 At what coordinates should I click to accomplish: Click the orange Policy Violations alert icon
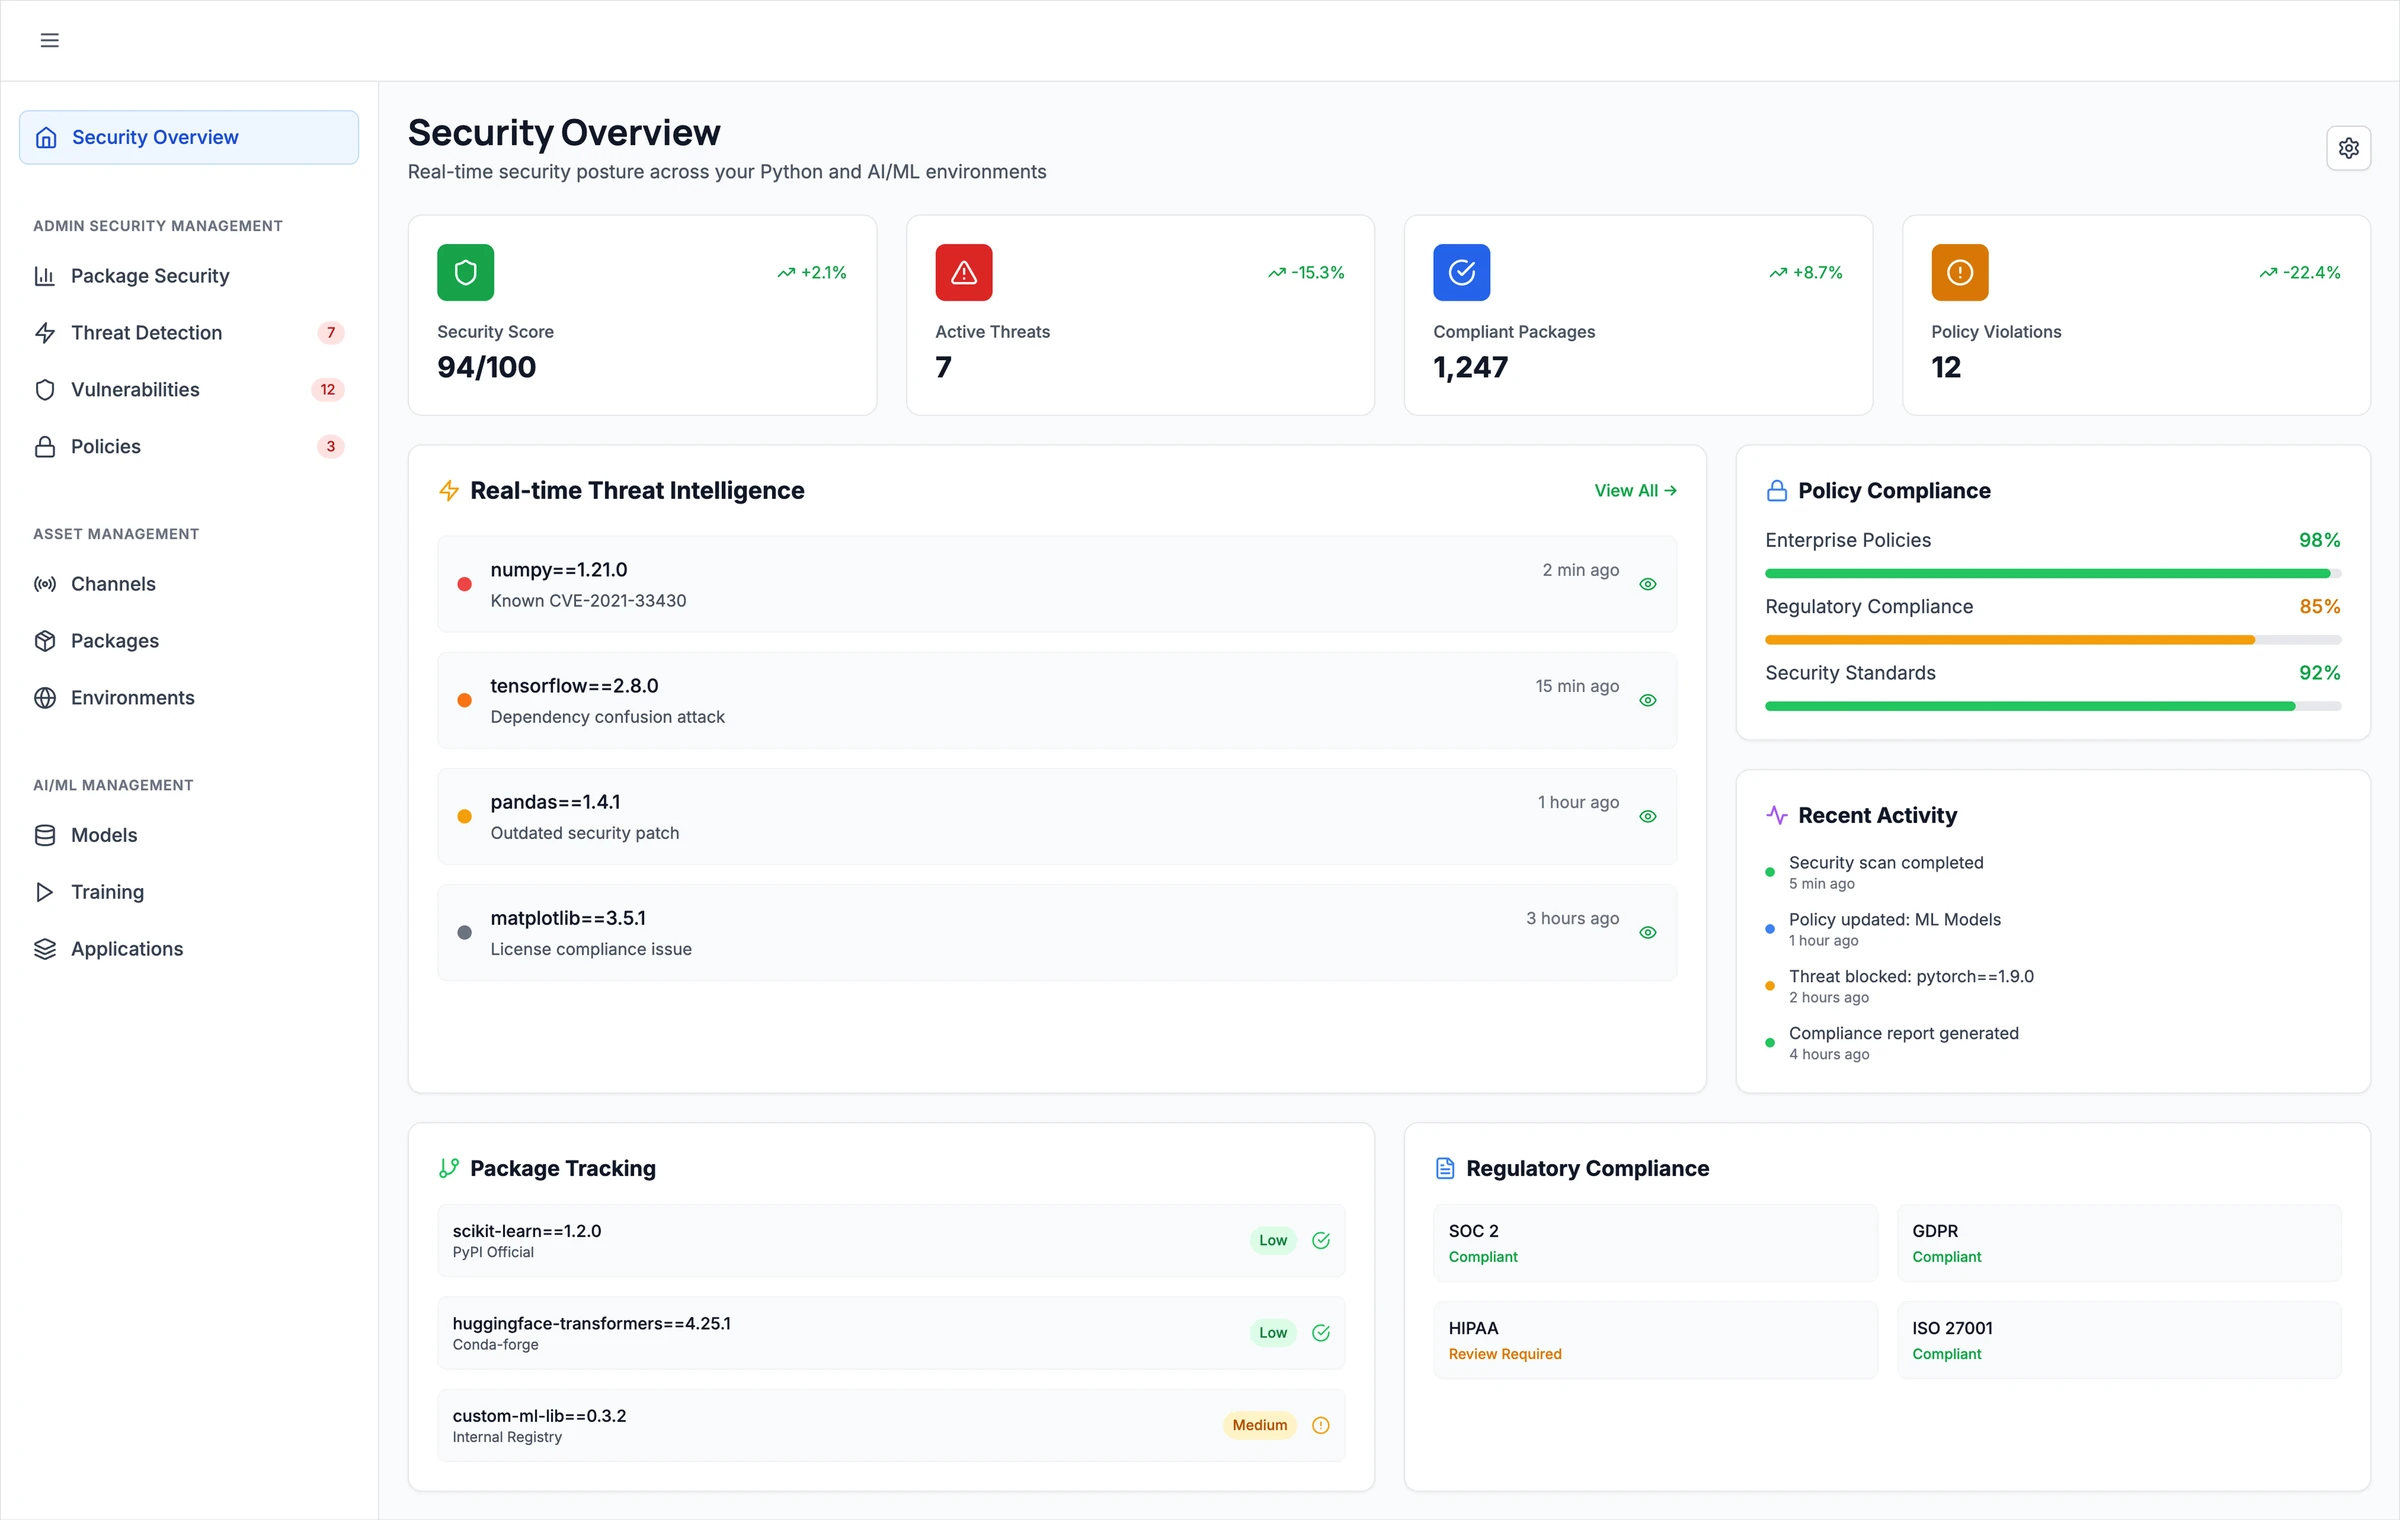click(1959, 272)
